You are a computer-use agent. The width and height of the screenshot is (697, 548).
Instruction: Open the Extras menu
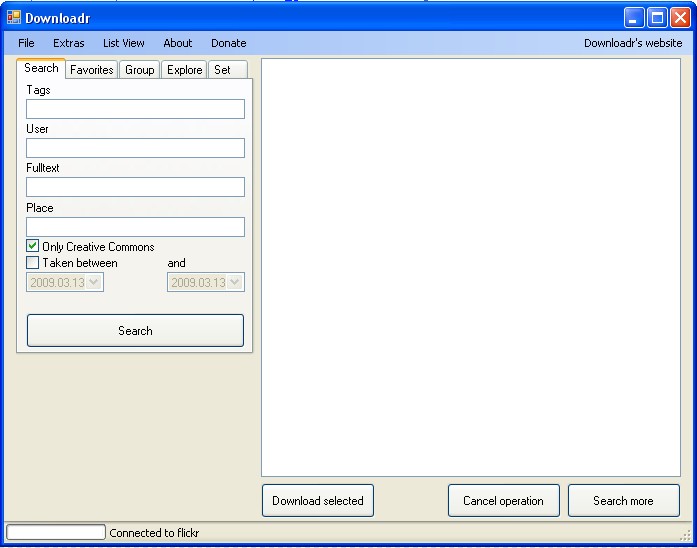tap(68, 43)
